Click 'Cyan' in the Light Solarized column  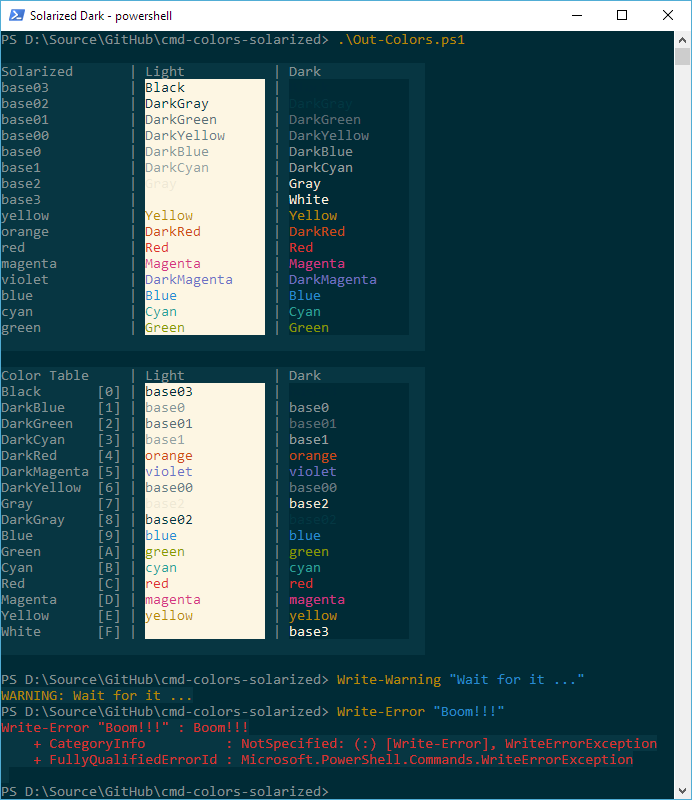pyautogui.click(x=161, y=312)
